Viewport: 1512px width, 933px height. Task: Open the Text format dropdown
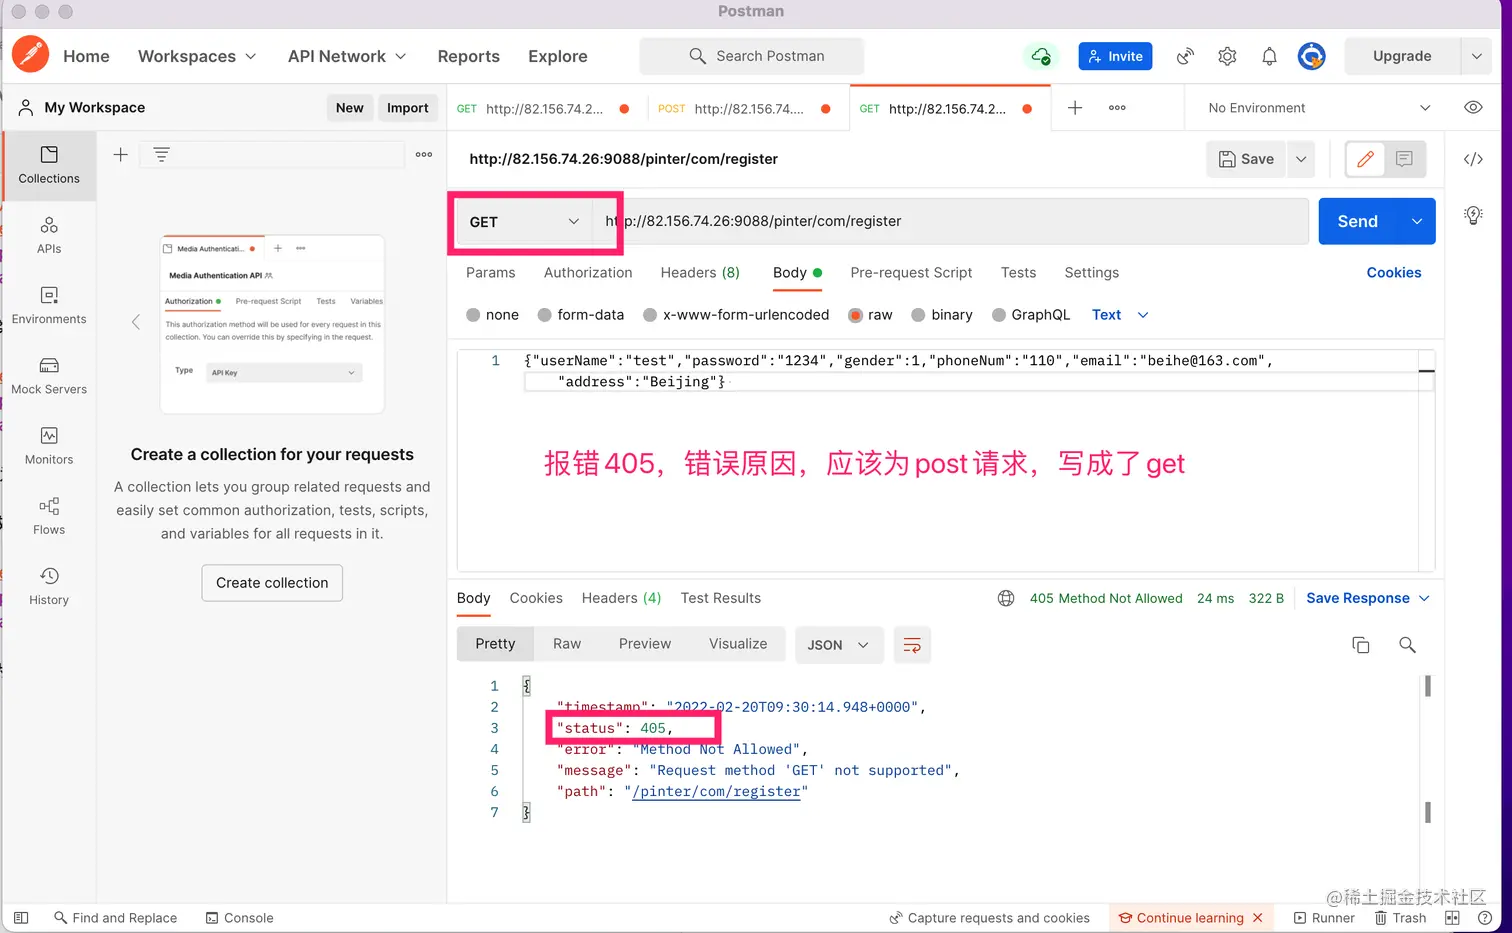pyautogui.click(x=1120, y=315)
